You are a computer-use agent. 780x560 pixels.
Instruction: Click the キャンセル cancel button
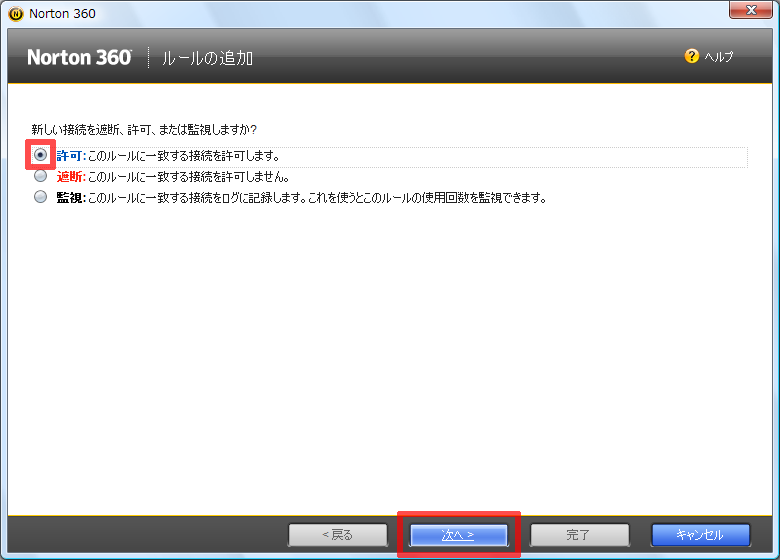700,535
